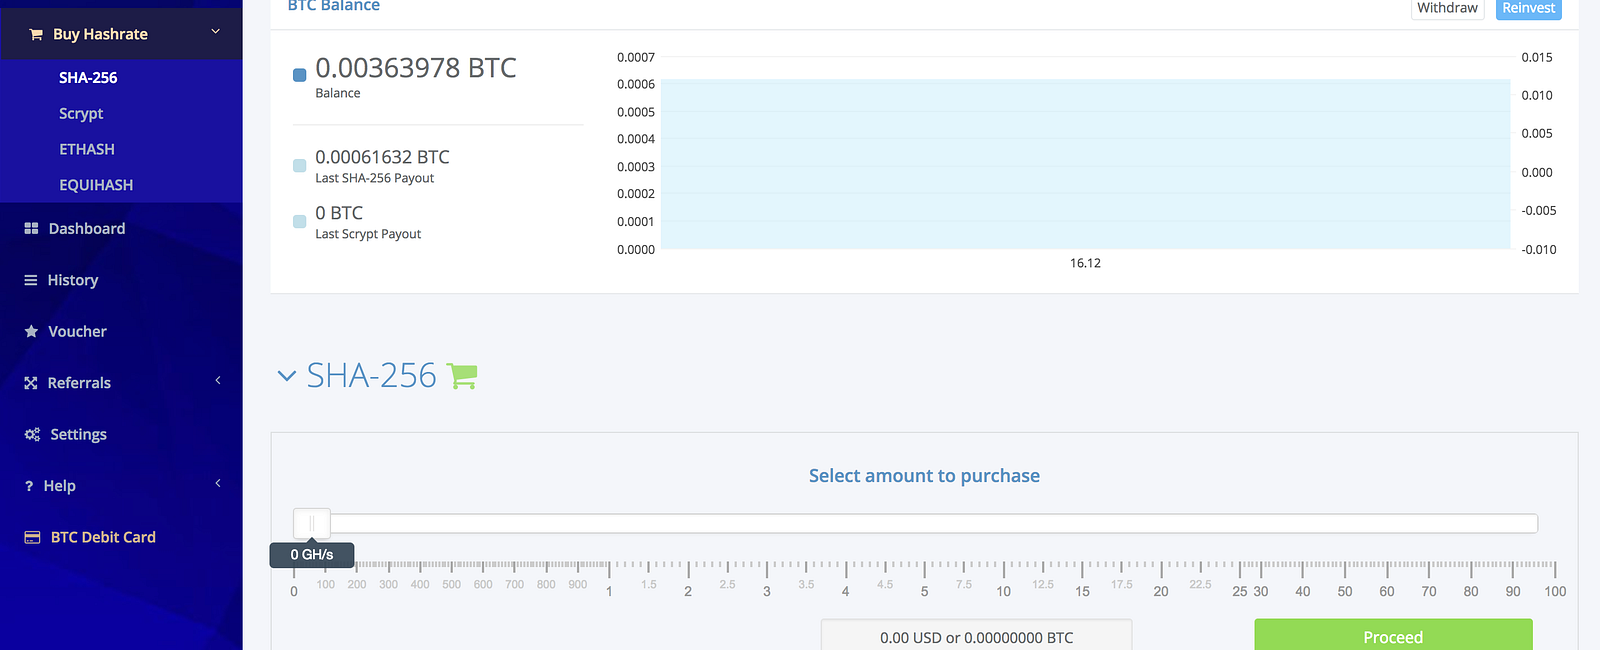The height and width of the screenshot is (650, 1600).
Task: Collapse the SHA-256 section chevron
Action: pyautogui.click(x=287, y=376)
